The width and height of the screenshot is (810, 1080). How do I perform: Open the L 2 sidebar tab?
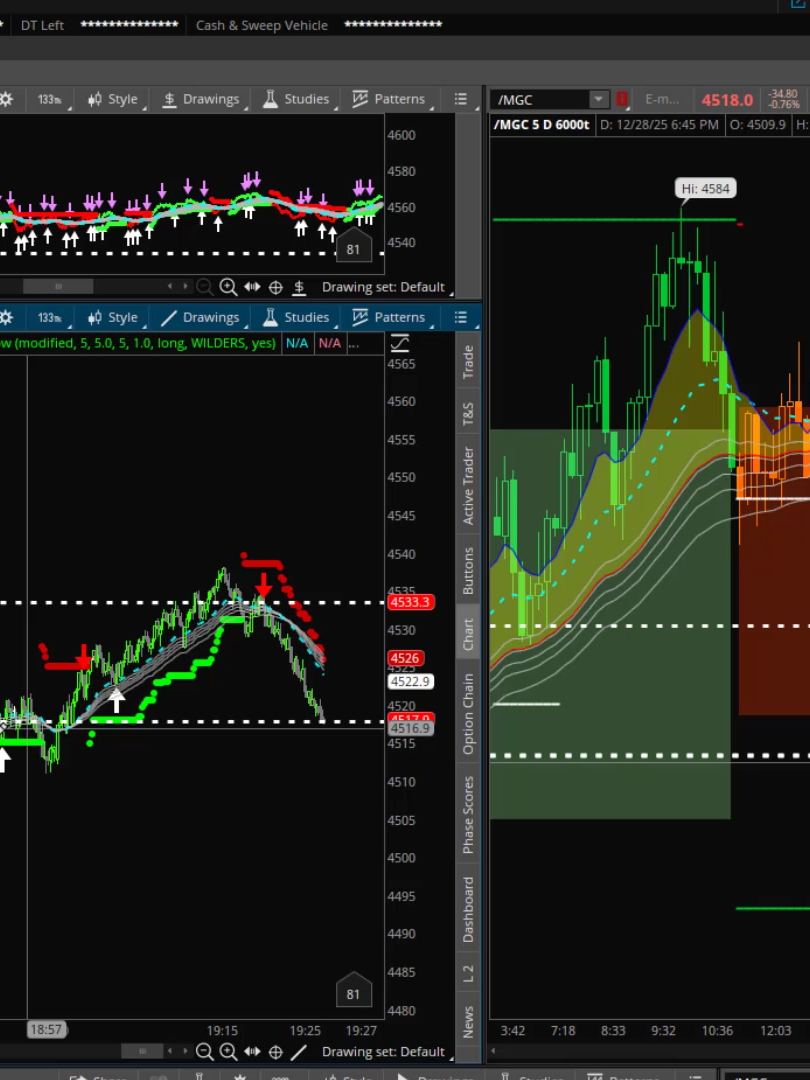[468, 974]
